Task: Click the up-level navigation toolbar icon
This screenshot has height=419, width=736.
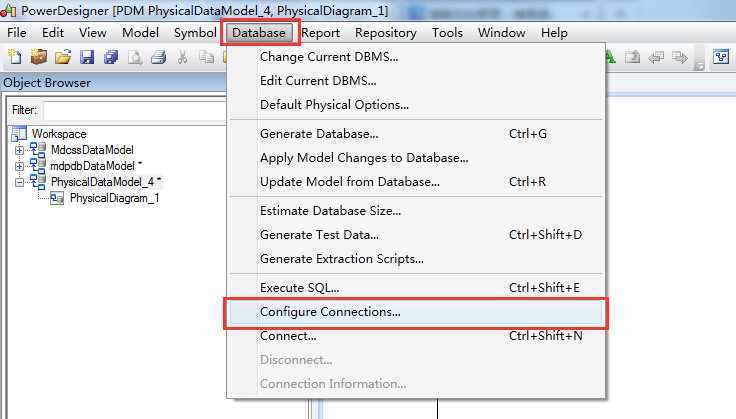Action: point(633,57)
